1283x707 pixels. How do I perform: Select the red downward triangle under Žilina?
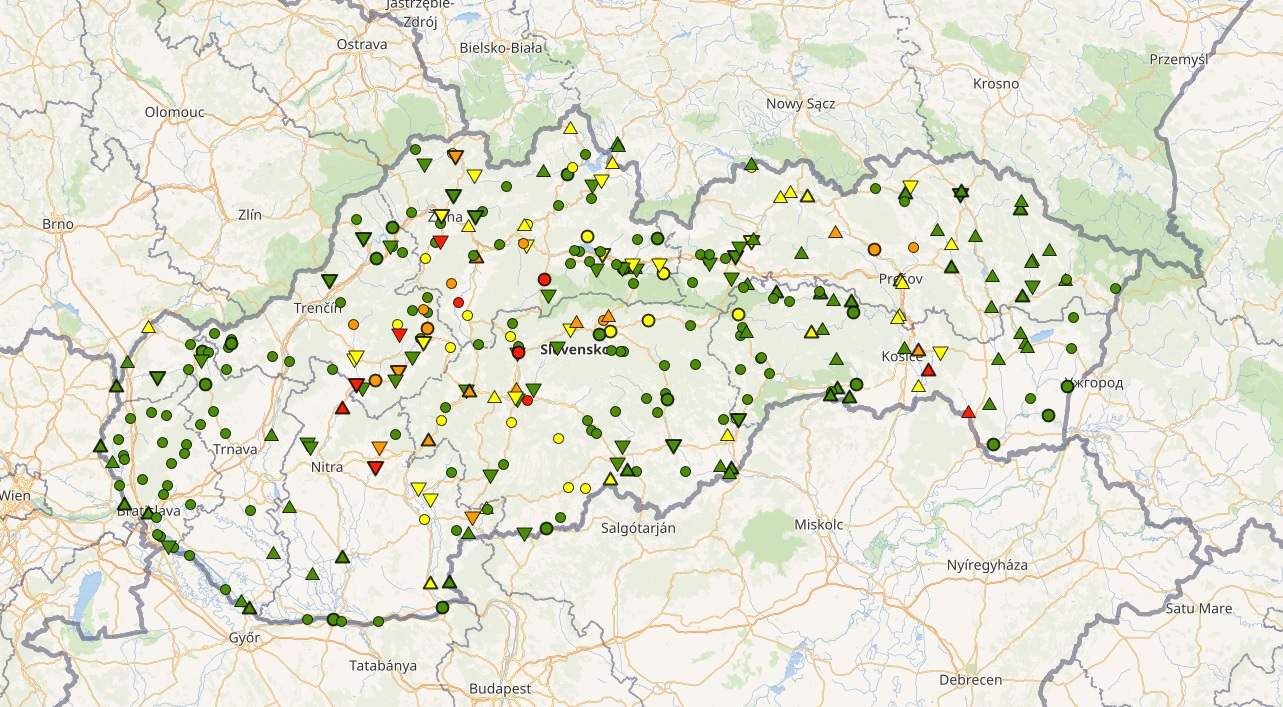click(441, 241)
